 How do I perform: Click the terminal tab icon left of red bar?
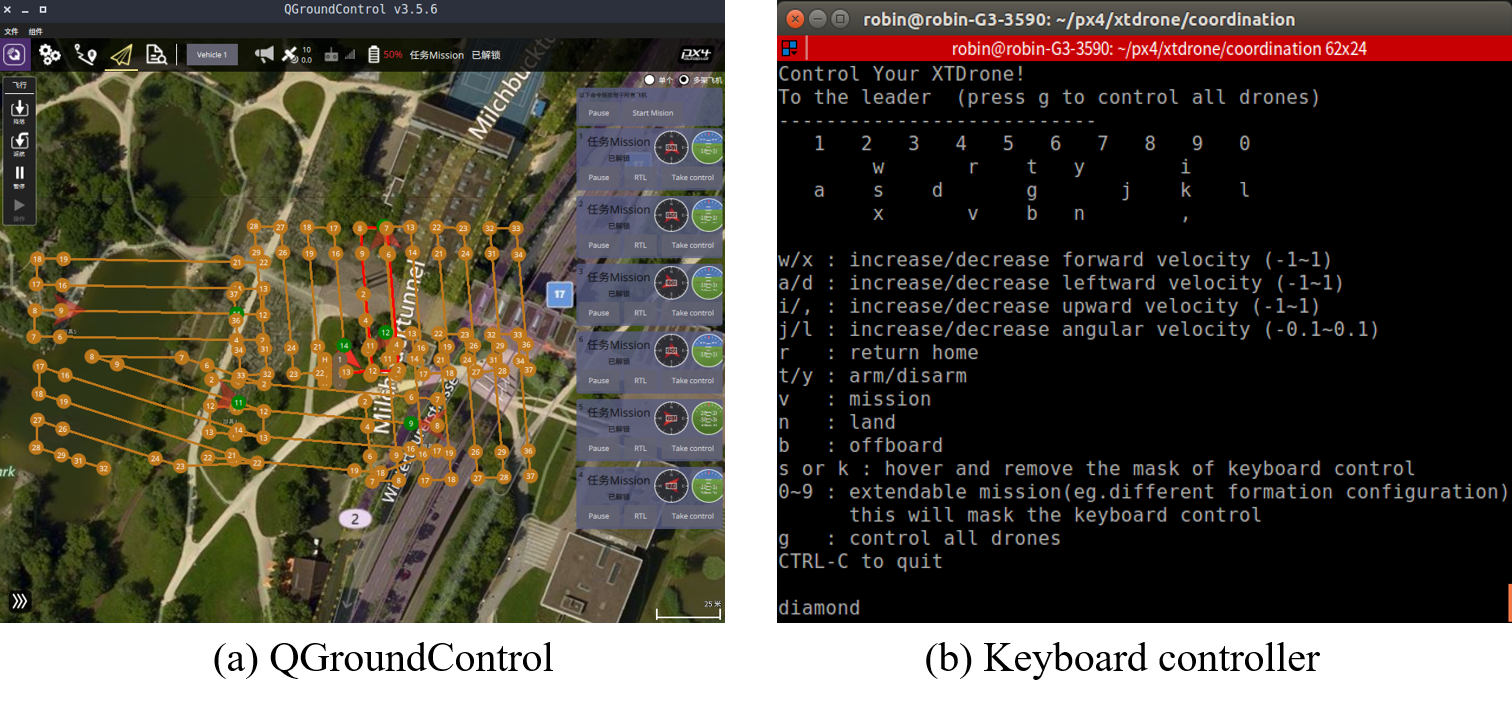789,48
